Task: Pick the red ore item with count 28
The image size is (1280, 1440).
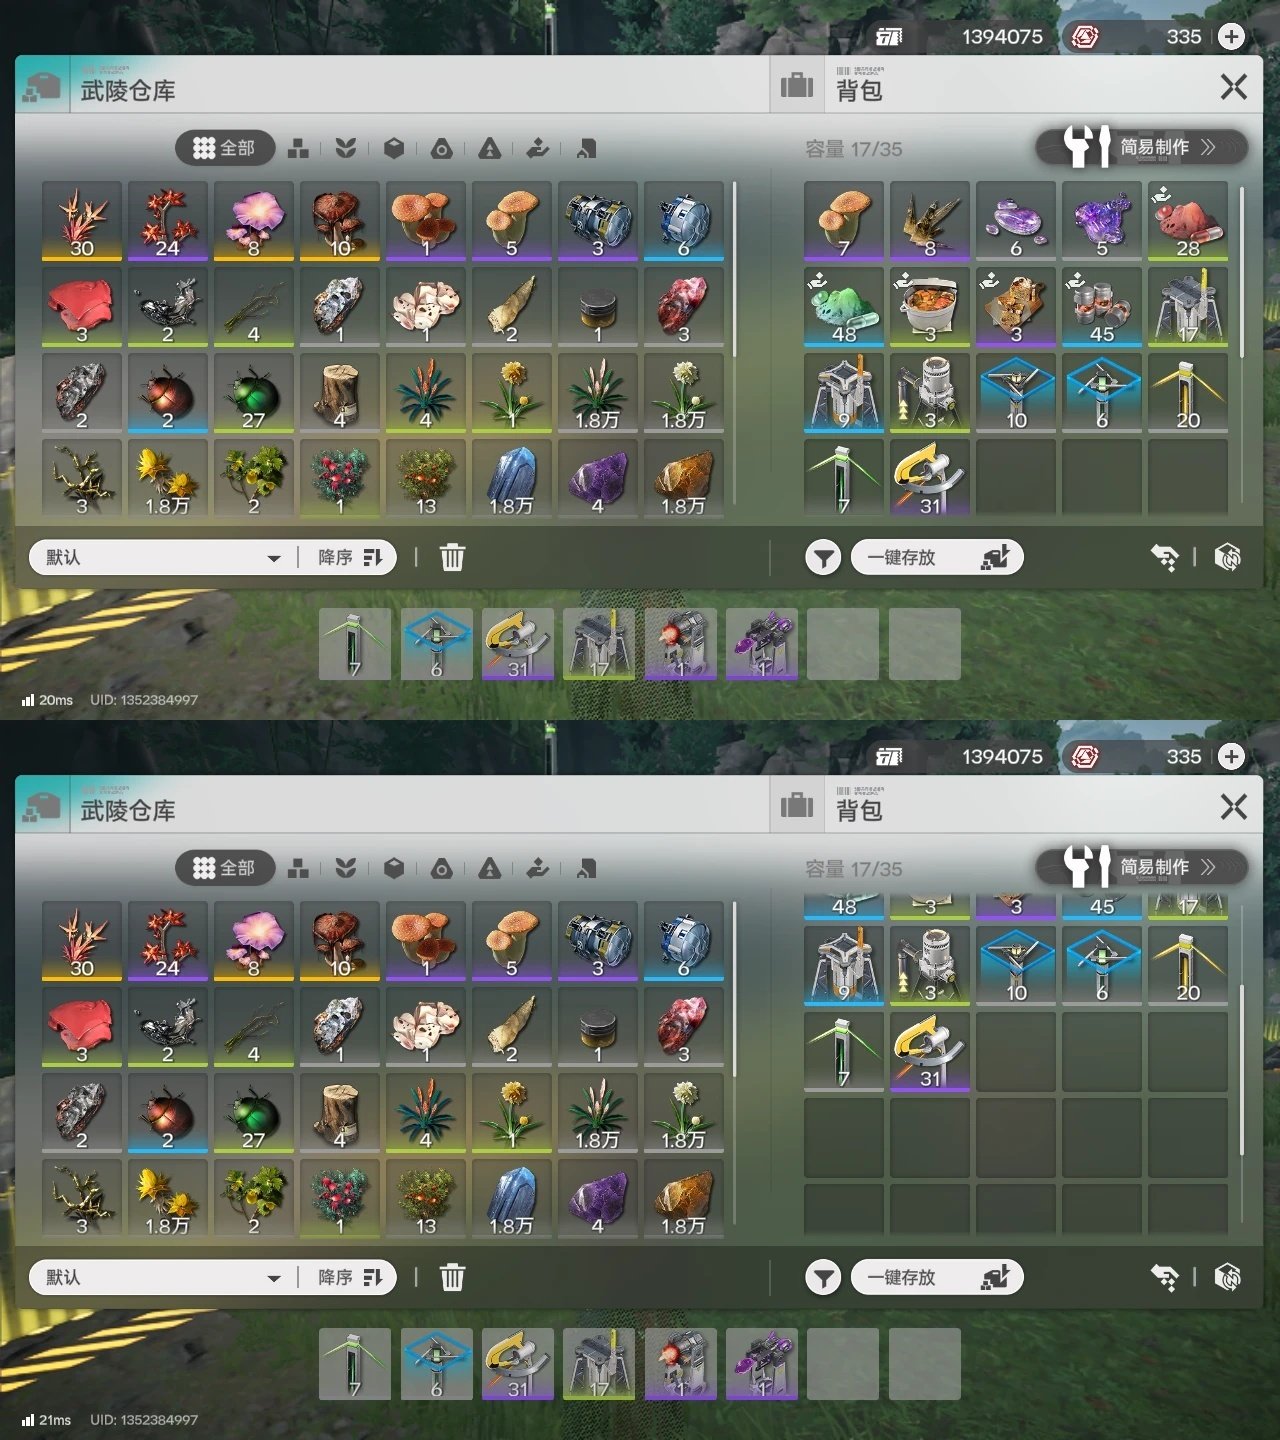Action: [x=1188, y=221]
